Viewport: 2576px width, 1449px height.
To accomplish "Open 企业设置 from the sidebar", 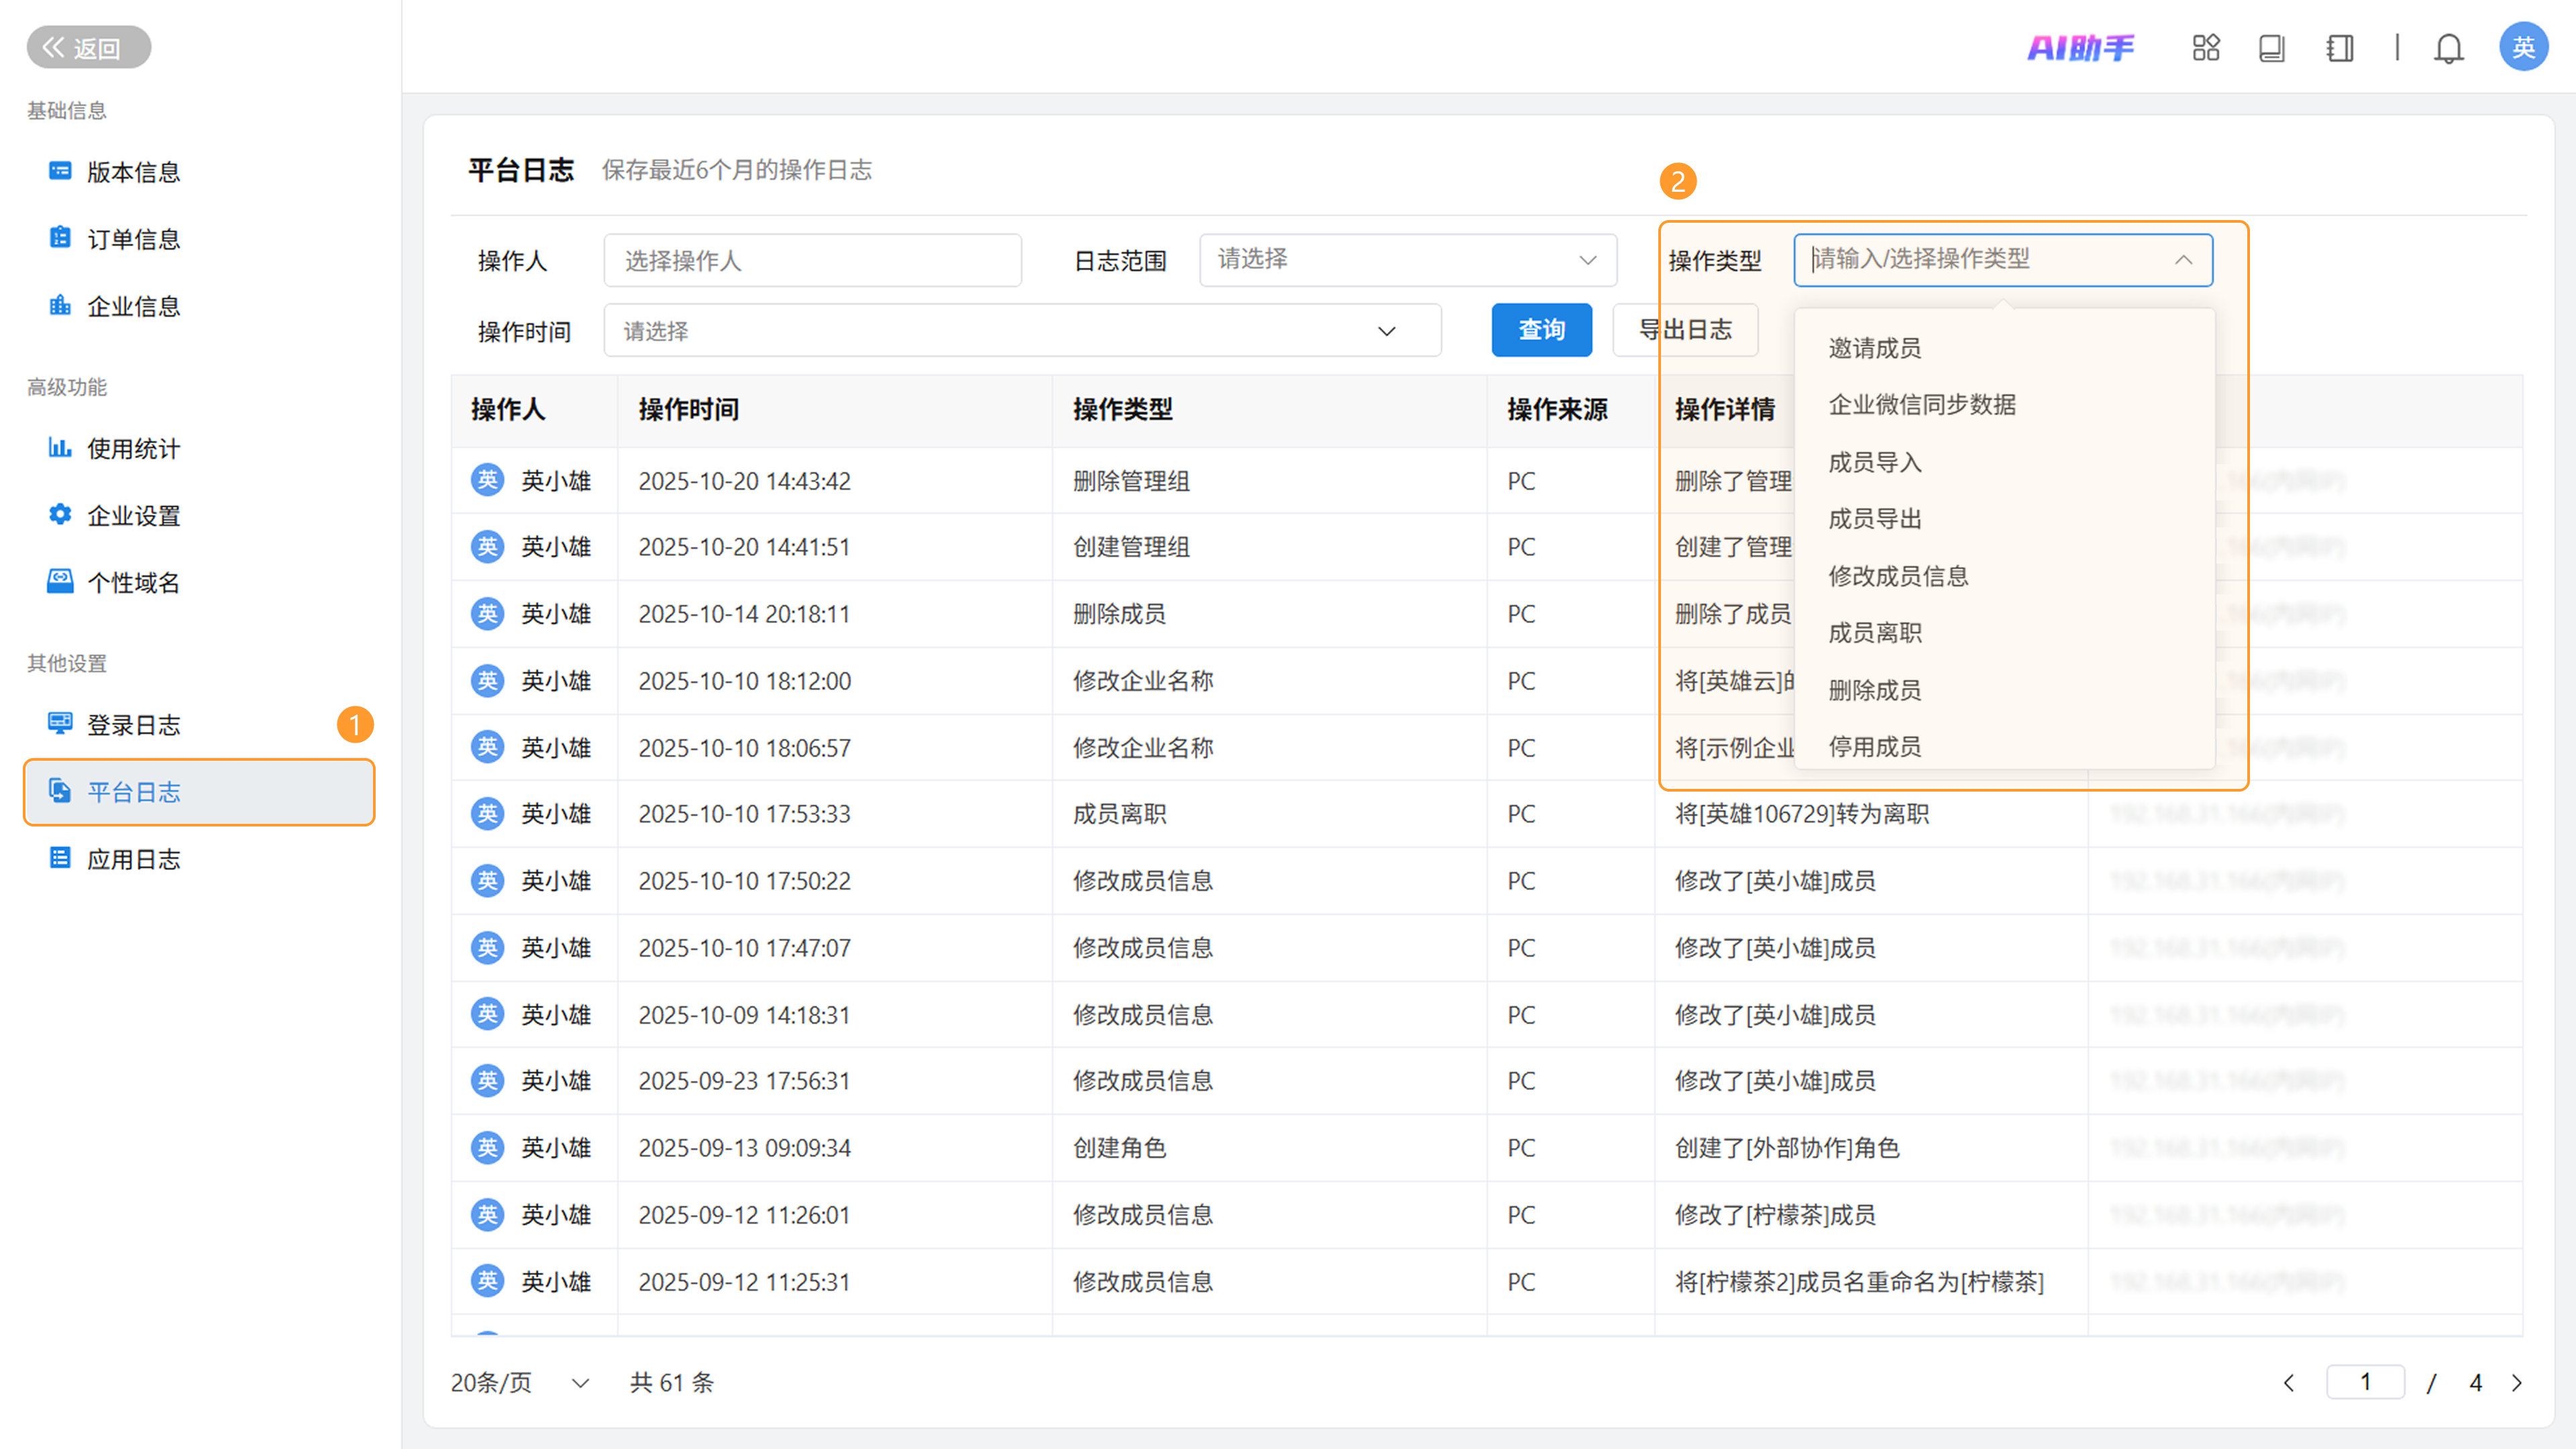I will [x=133, y=516].
